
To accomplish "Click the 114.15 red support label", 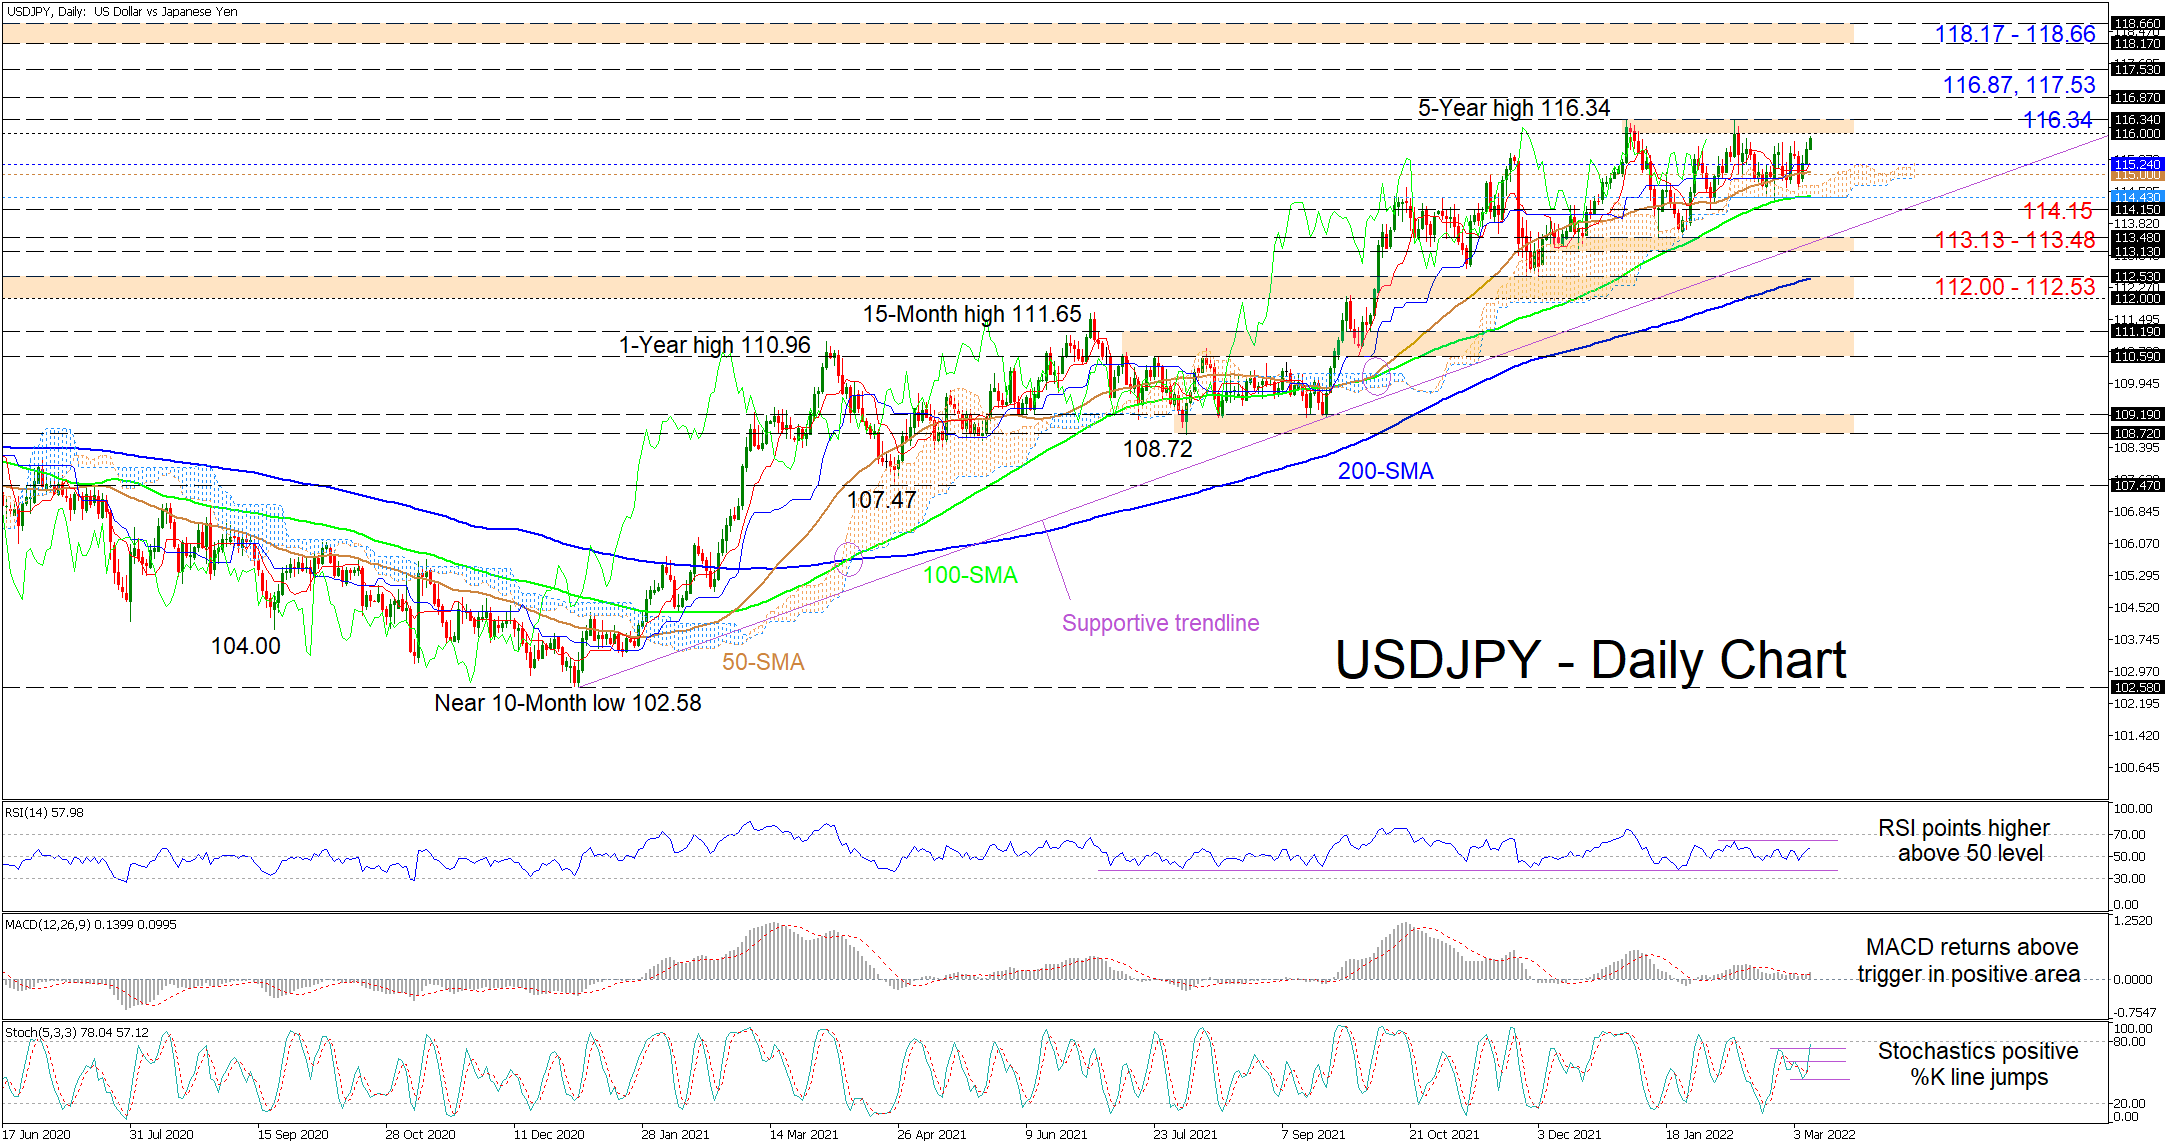I will [x=2056, y=211].
